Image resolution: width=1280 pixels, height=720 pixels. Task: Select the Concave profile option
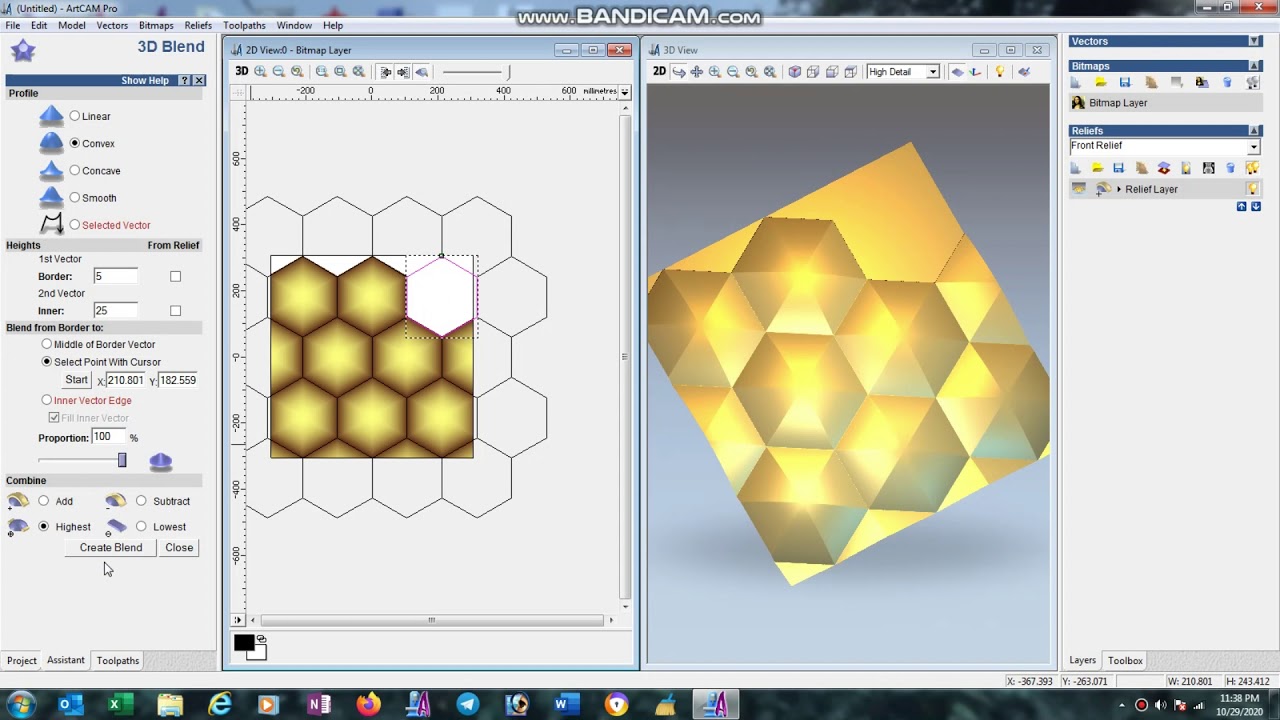click(75, 171)
